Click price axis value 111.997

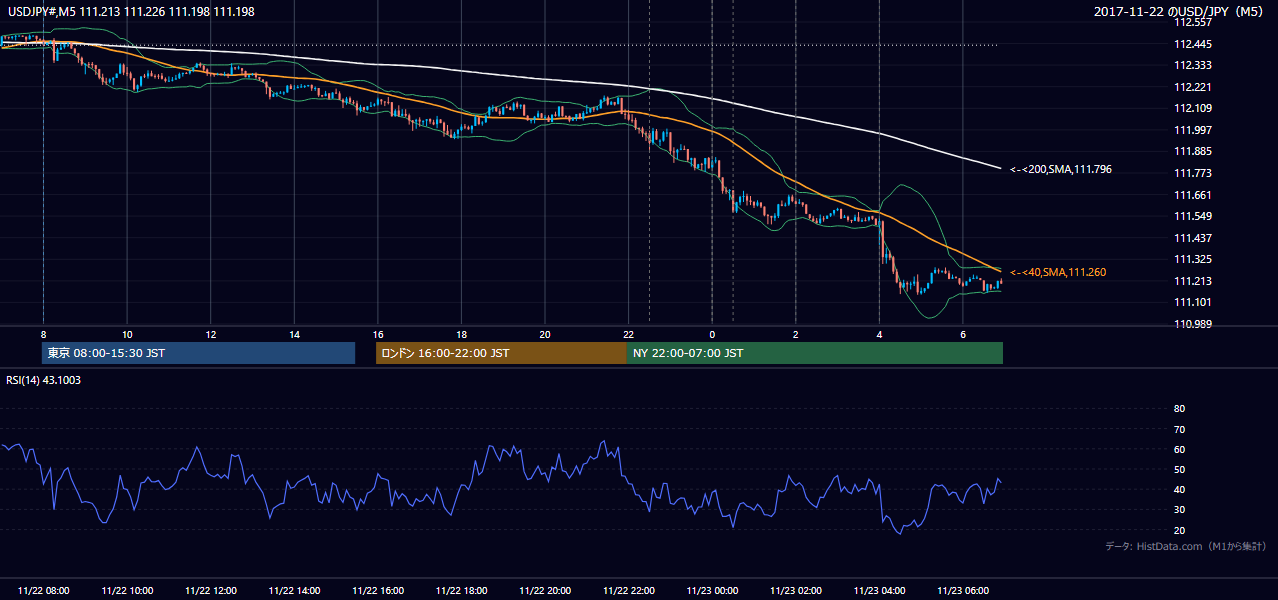pos(1192,130)
